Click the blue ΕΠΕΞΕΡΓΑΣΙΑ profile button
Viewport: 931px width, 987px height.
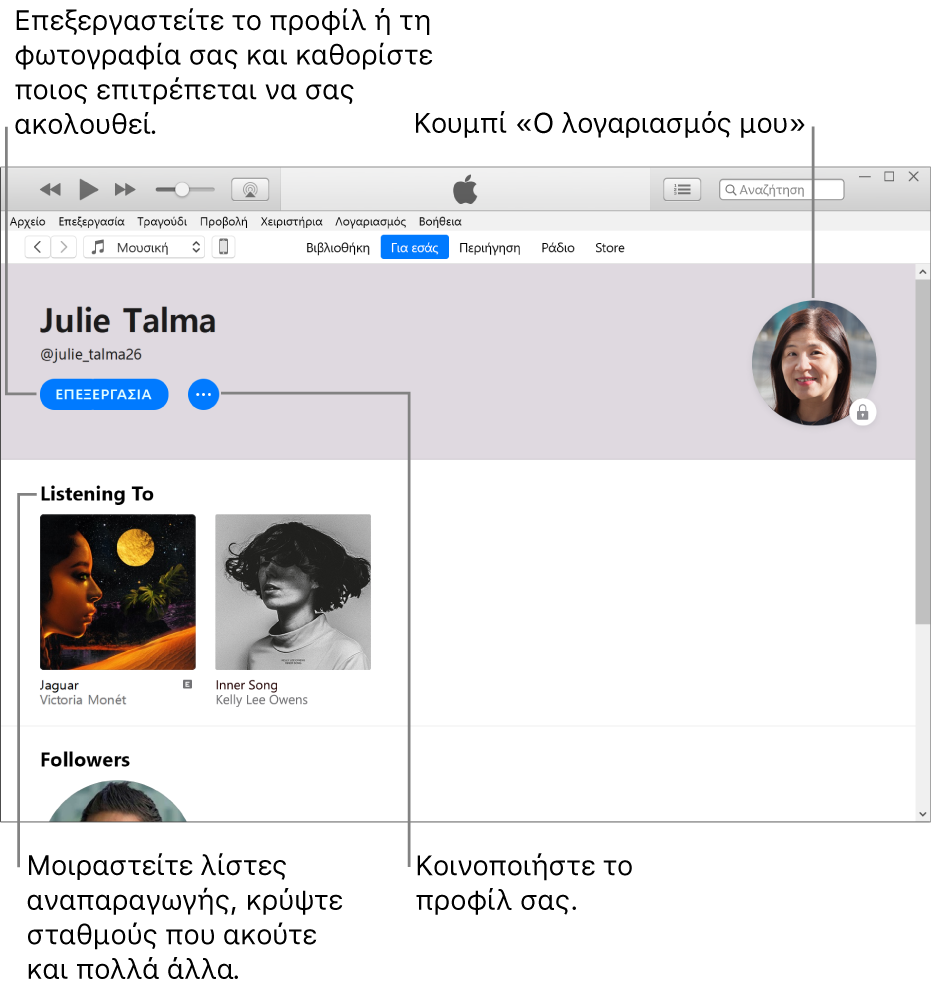[104, 395]
